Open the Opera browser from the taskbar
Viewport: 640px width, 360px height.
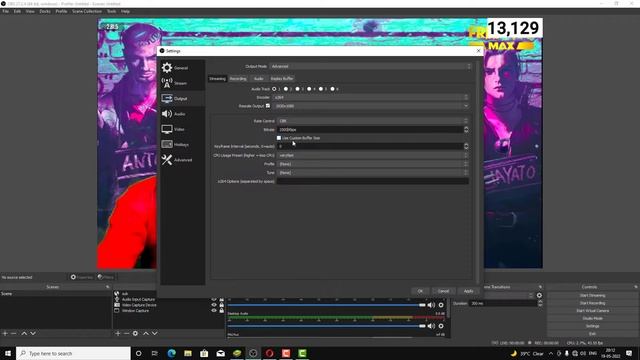(x=269, y=353)
